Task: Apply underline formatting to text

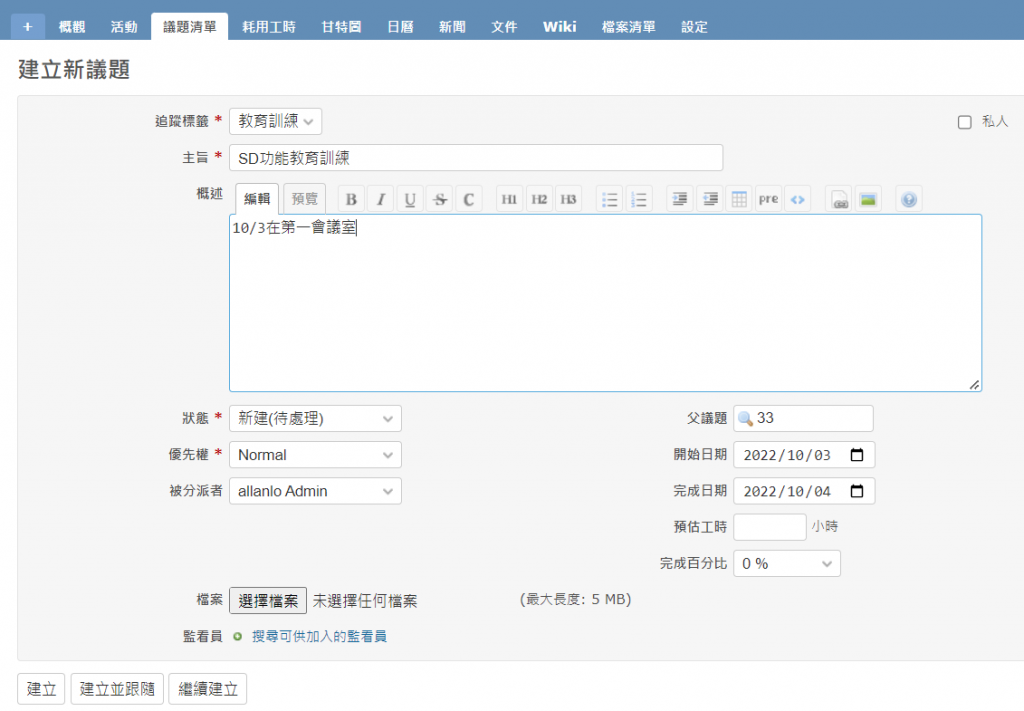Action: point(410,199)
